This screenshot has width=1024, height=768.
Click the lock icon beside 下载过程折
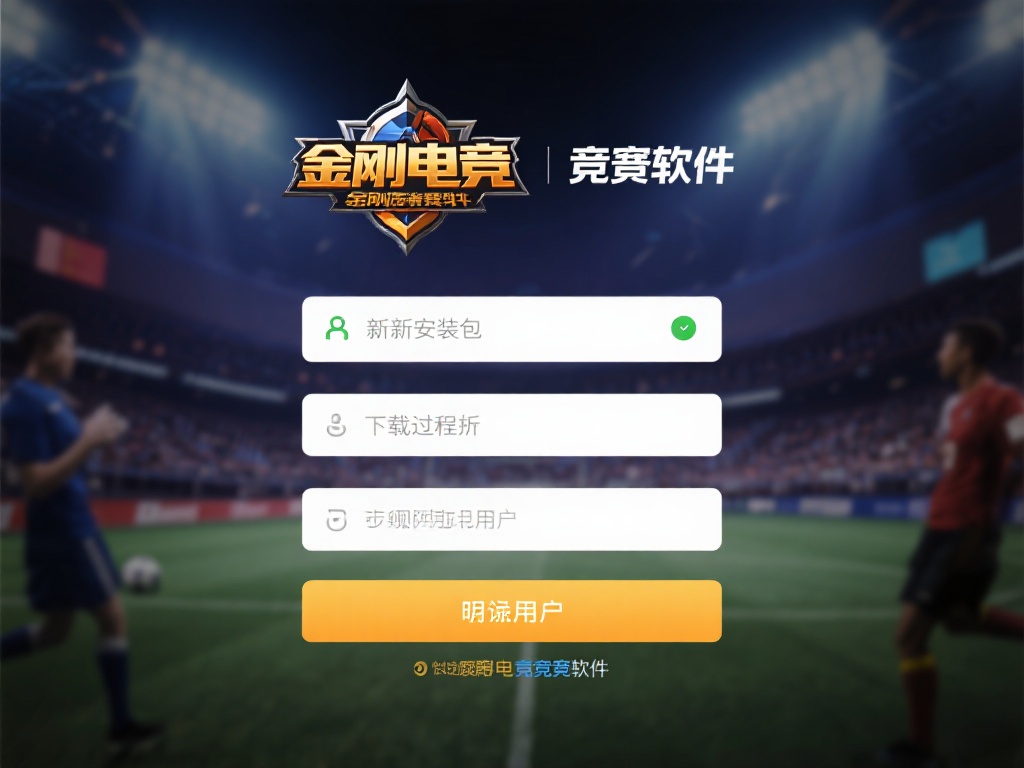pyautogui.click(x=336, y=425)
